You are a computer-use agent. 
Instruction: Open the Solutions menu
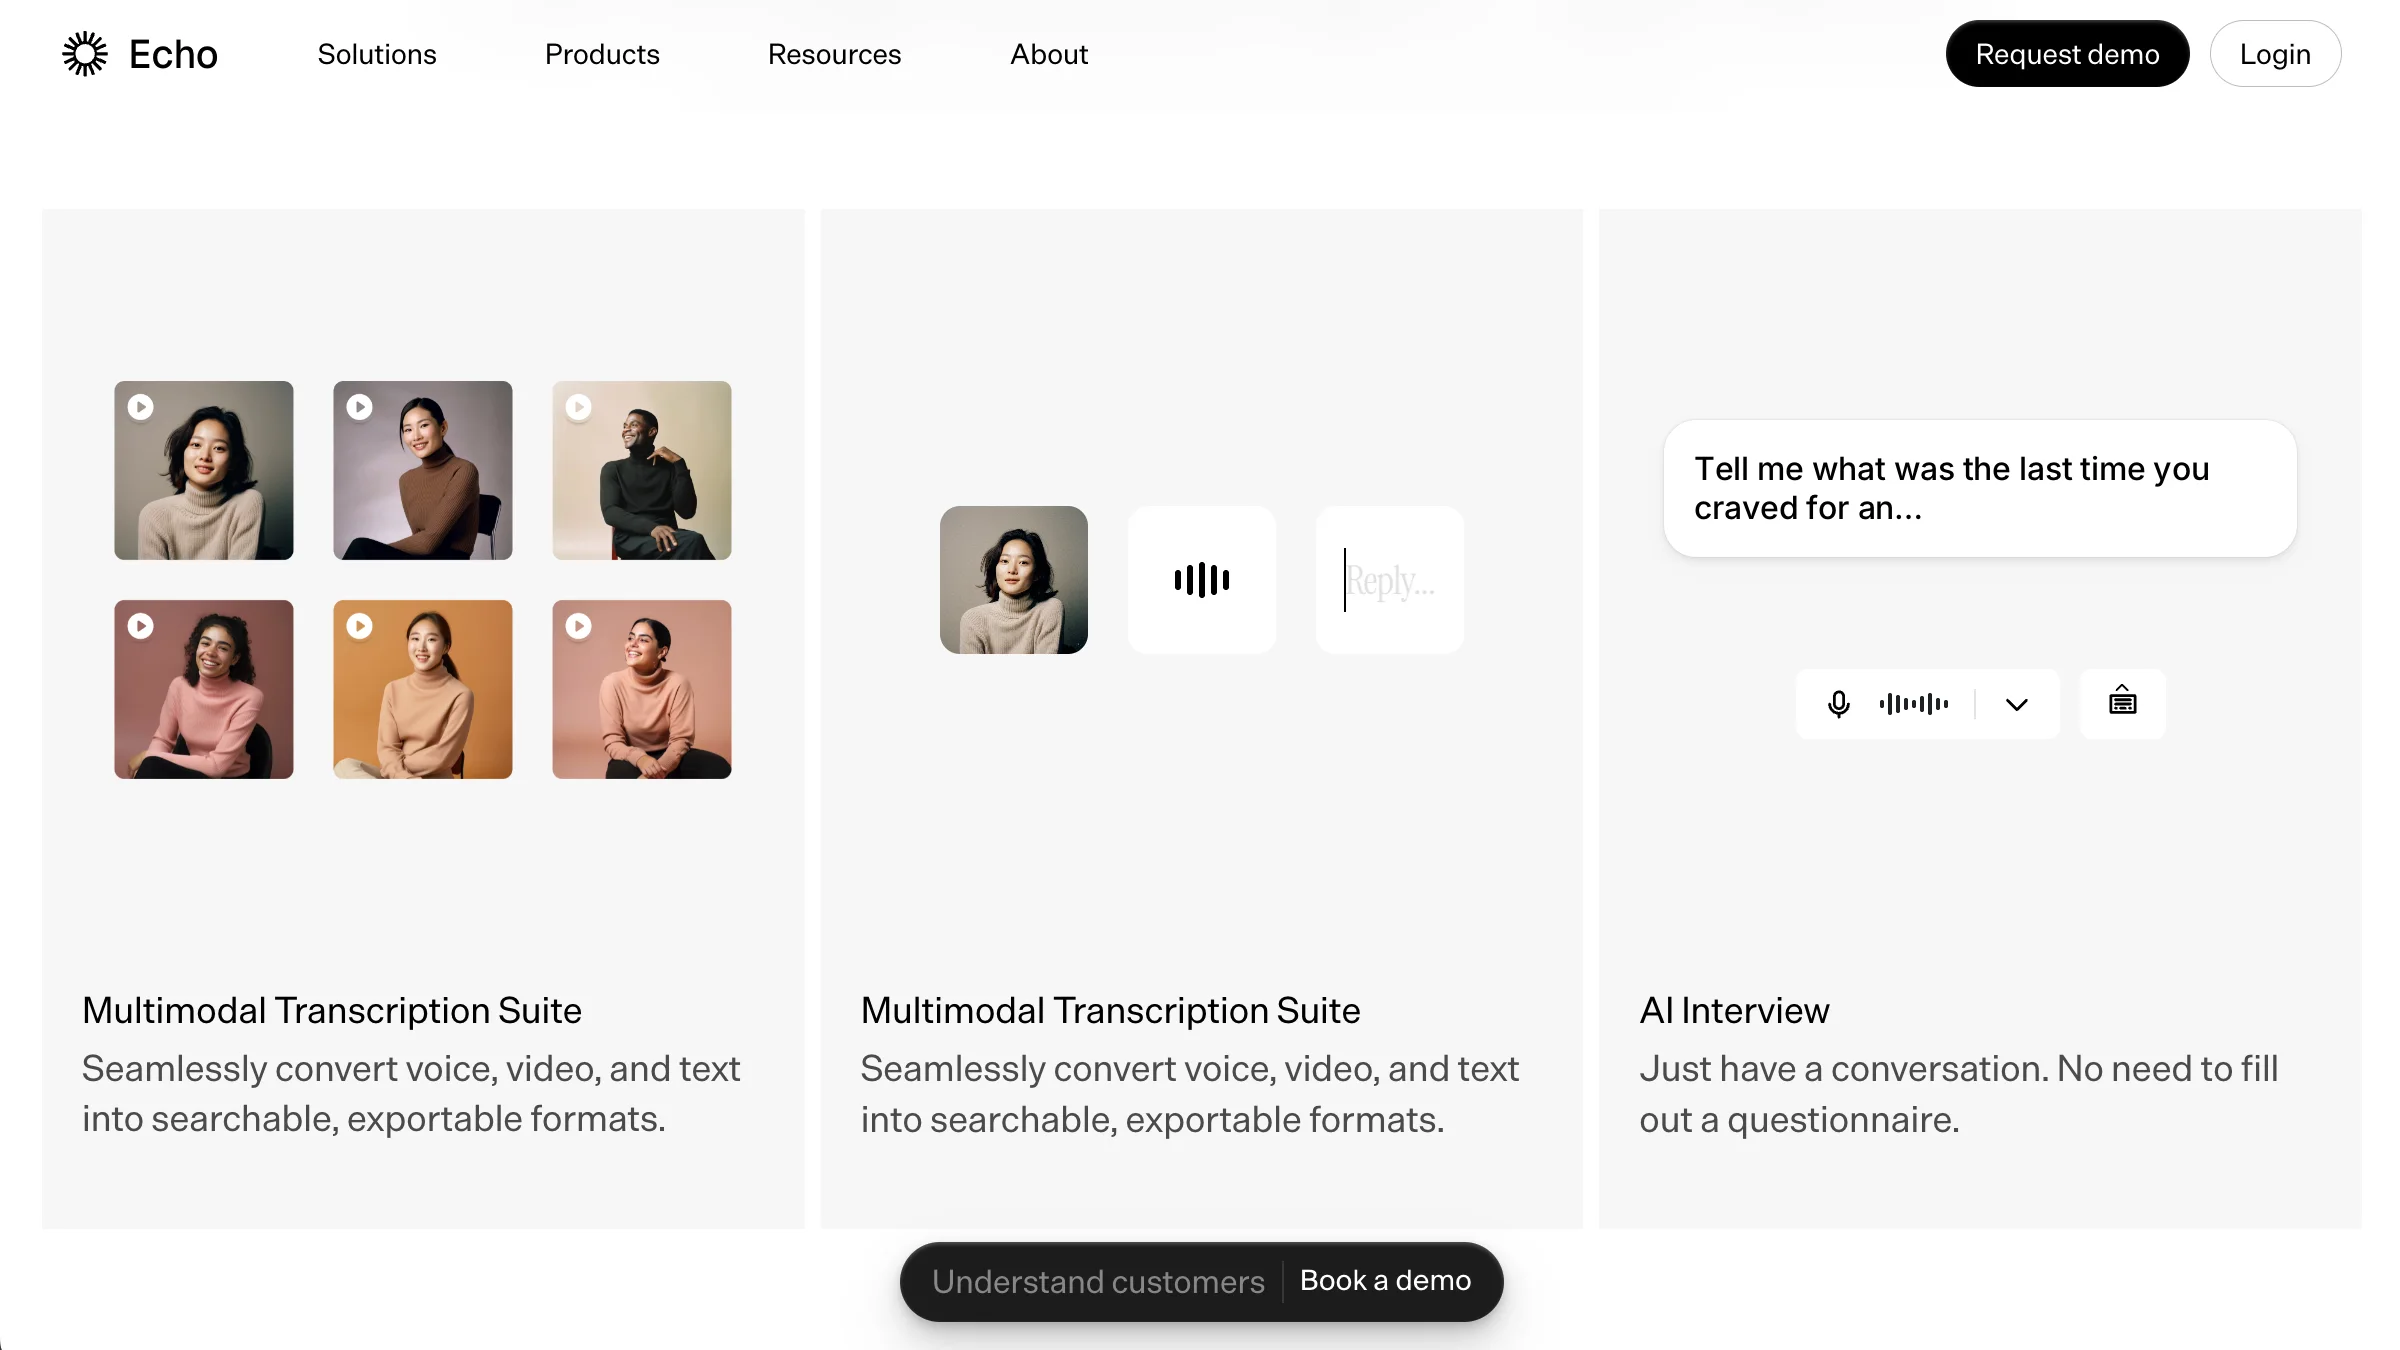pos(377,54)
